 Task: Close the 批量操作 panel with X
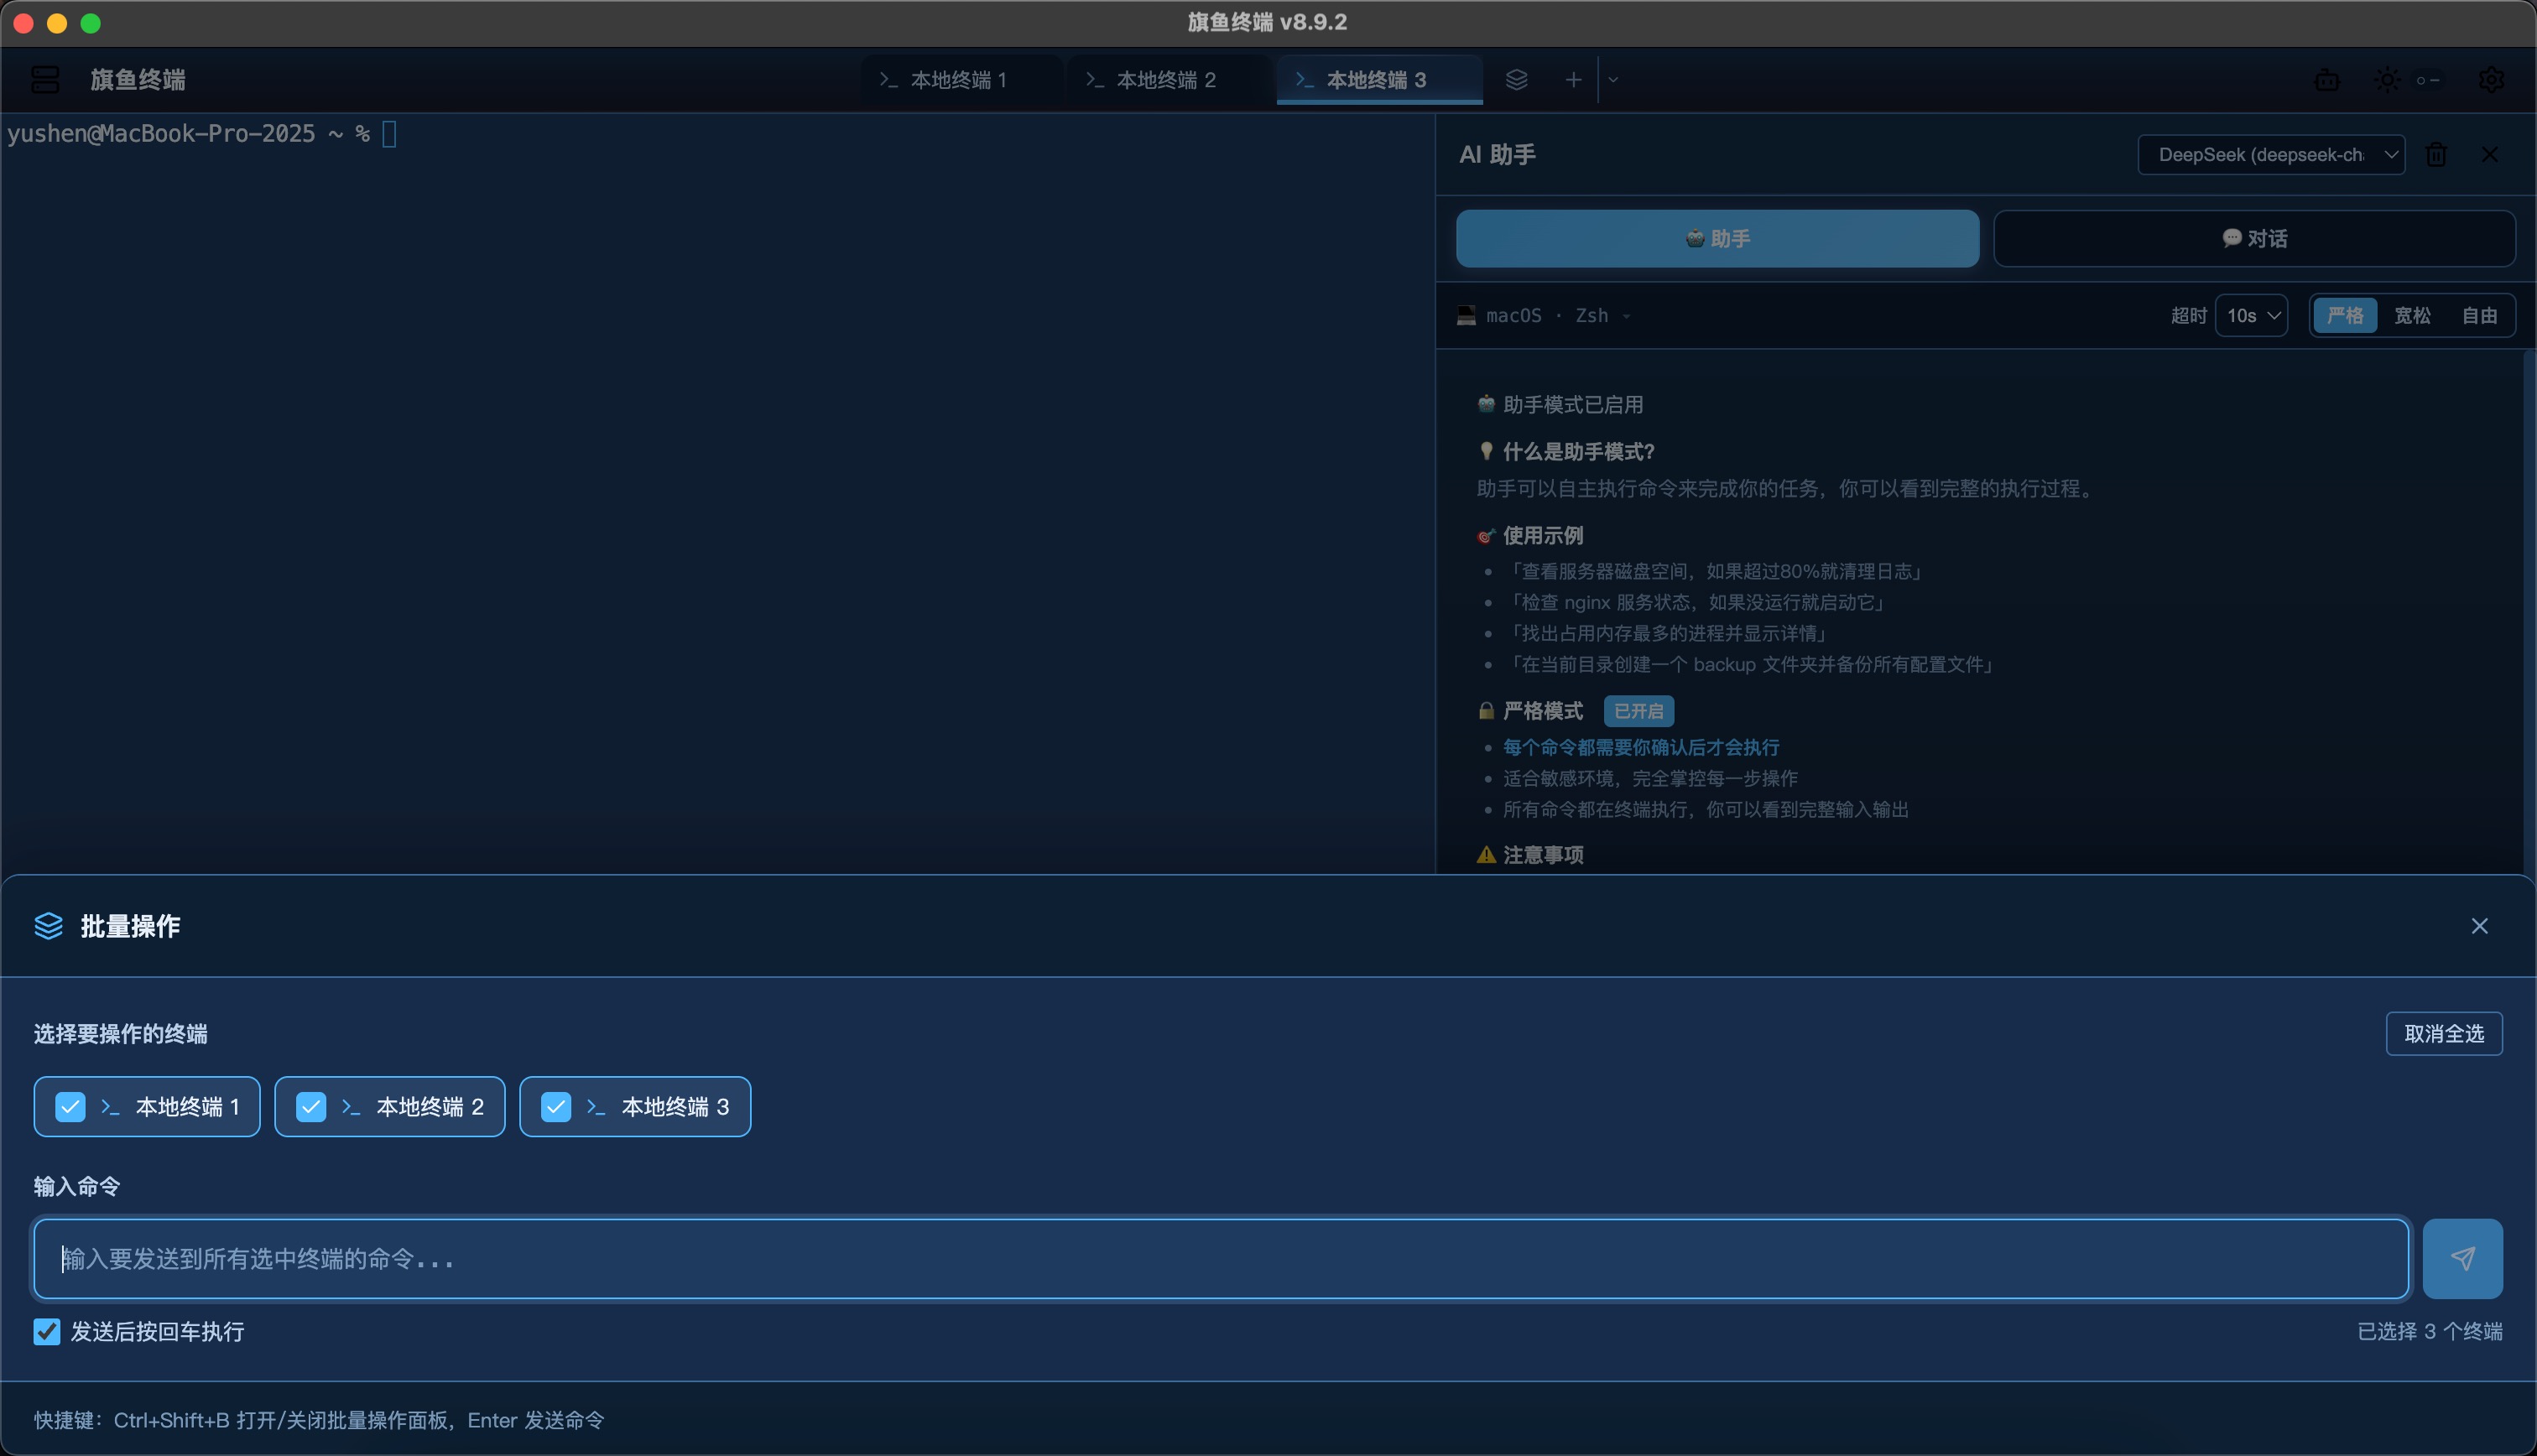point(2479,926)
